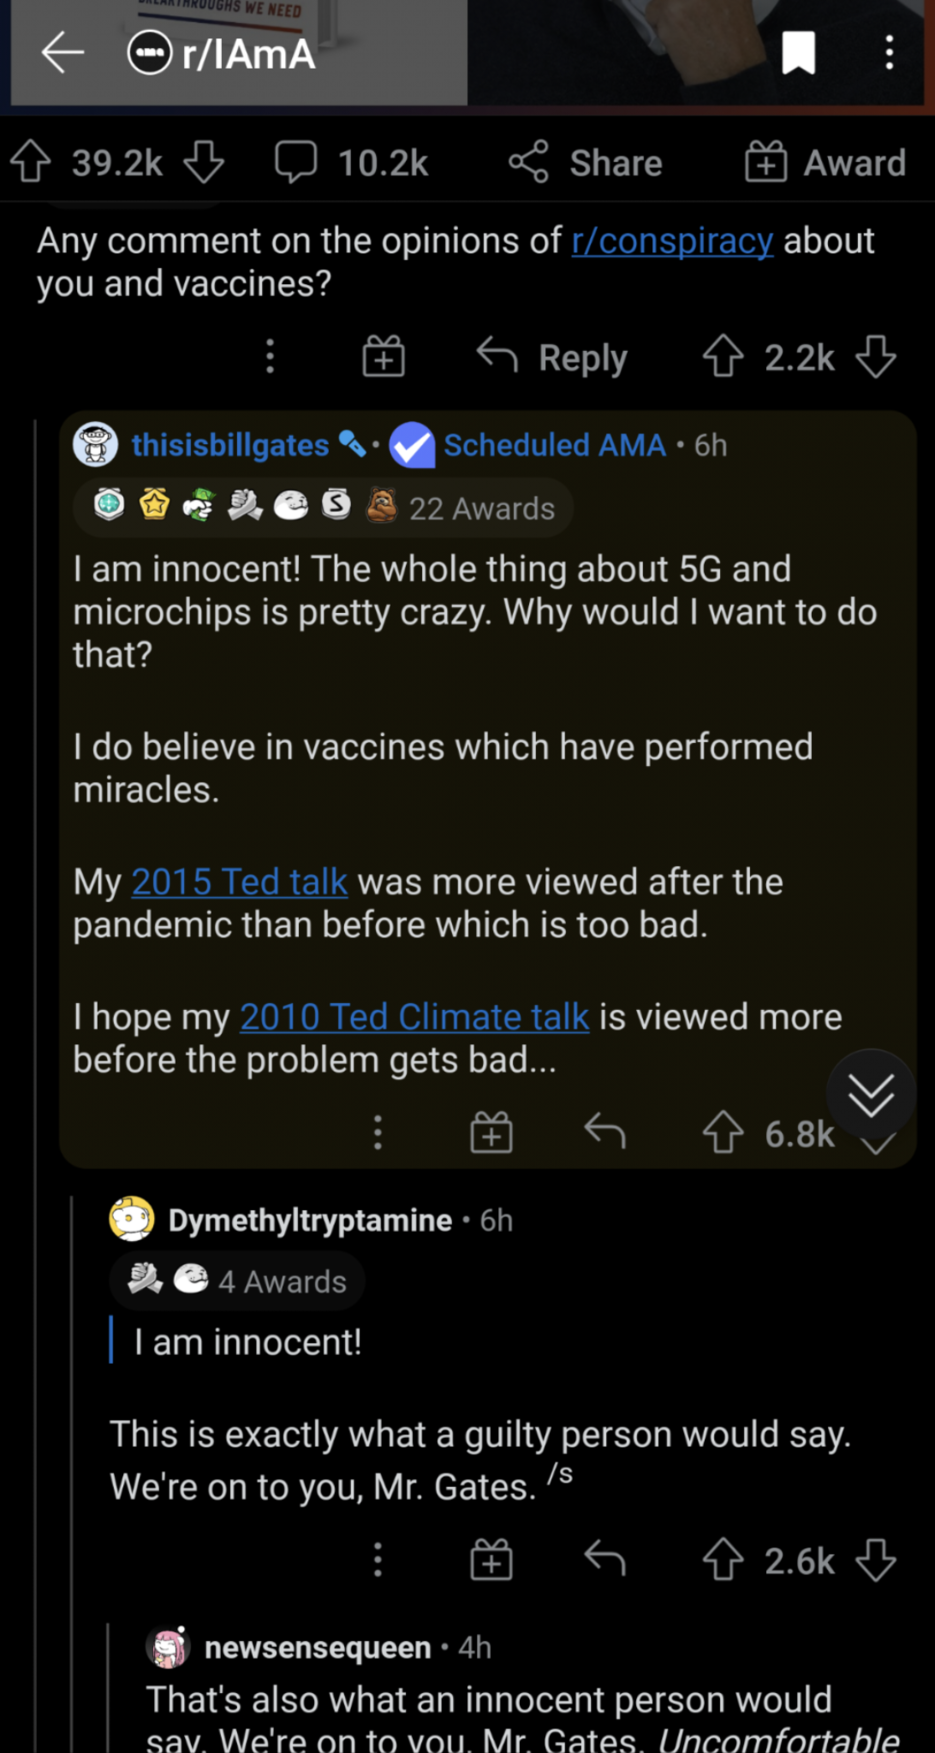Jump to next comment with double-chevron button
The width and height of the screenshot is (935, 1753).
coord(871,1096)
